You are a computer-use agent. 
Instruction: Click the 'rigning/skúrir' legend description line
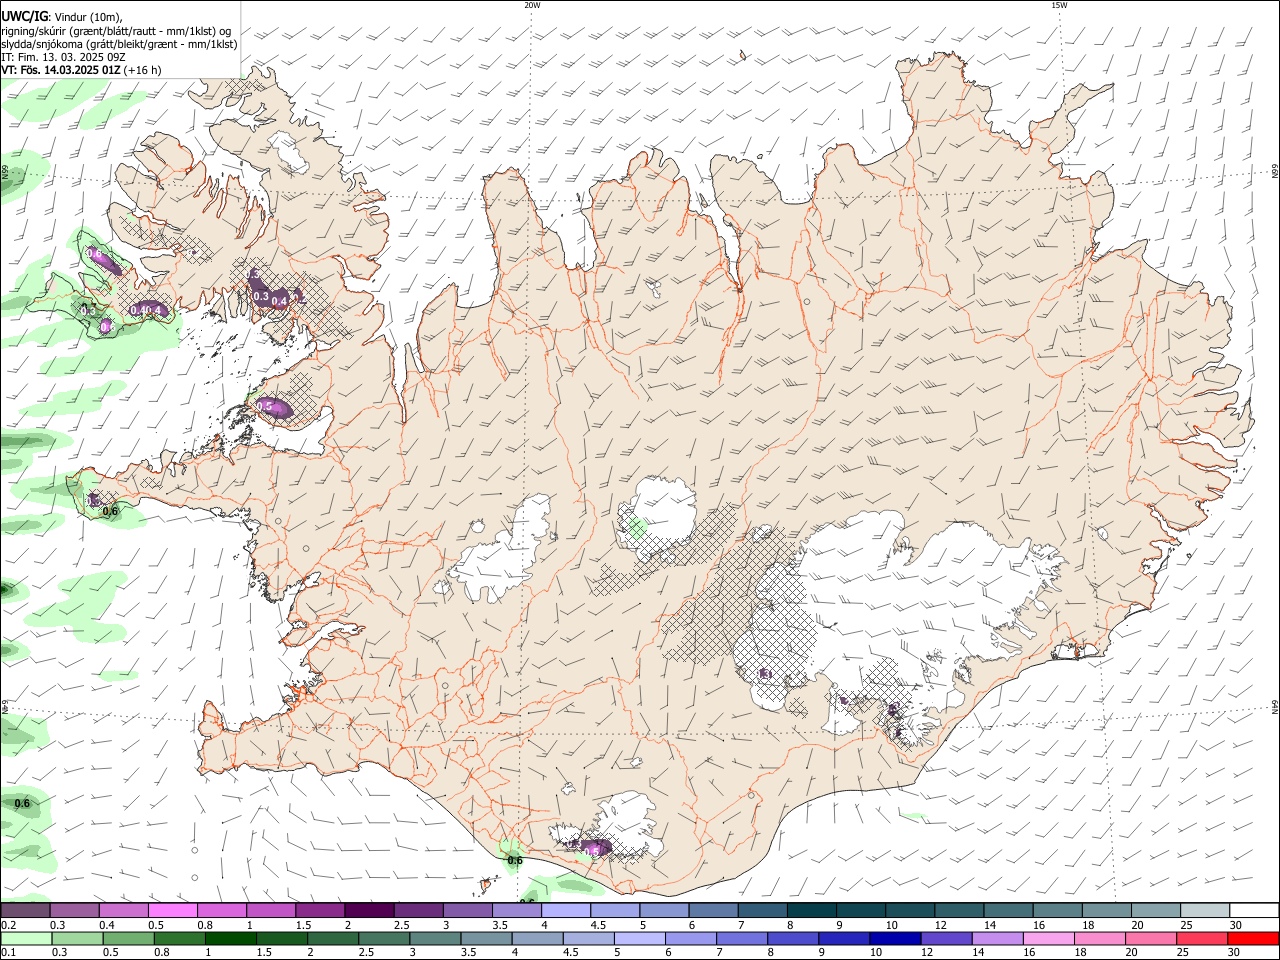point(116,31)
